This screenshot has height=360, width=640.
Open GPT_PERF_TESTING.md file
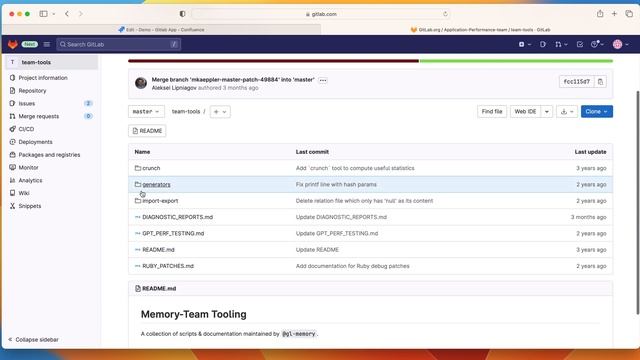click(173, 233)
